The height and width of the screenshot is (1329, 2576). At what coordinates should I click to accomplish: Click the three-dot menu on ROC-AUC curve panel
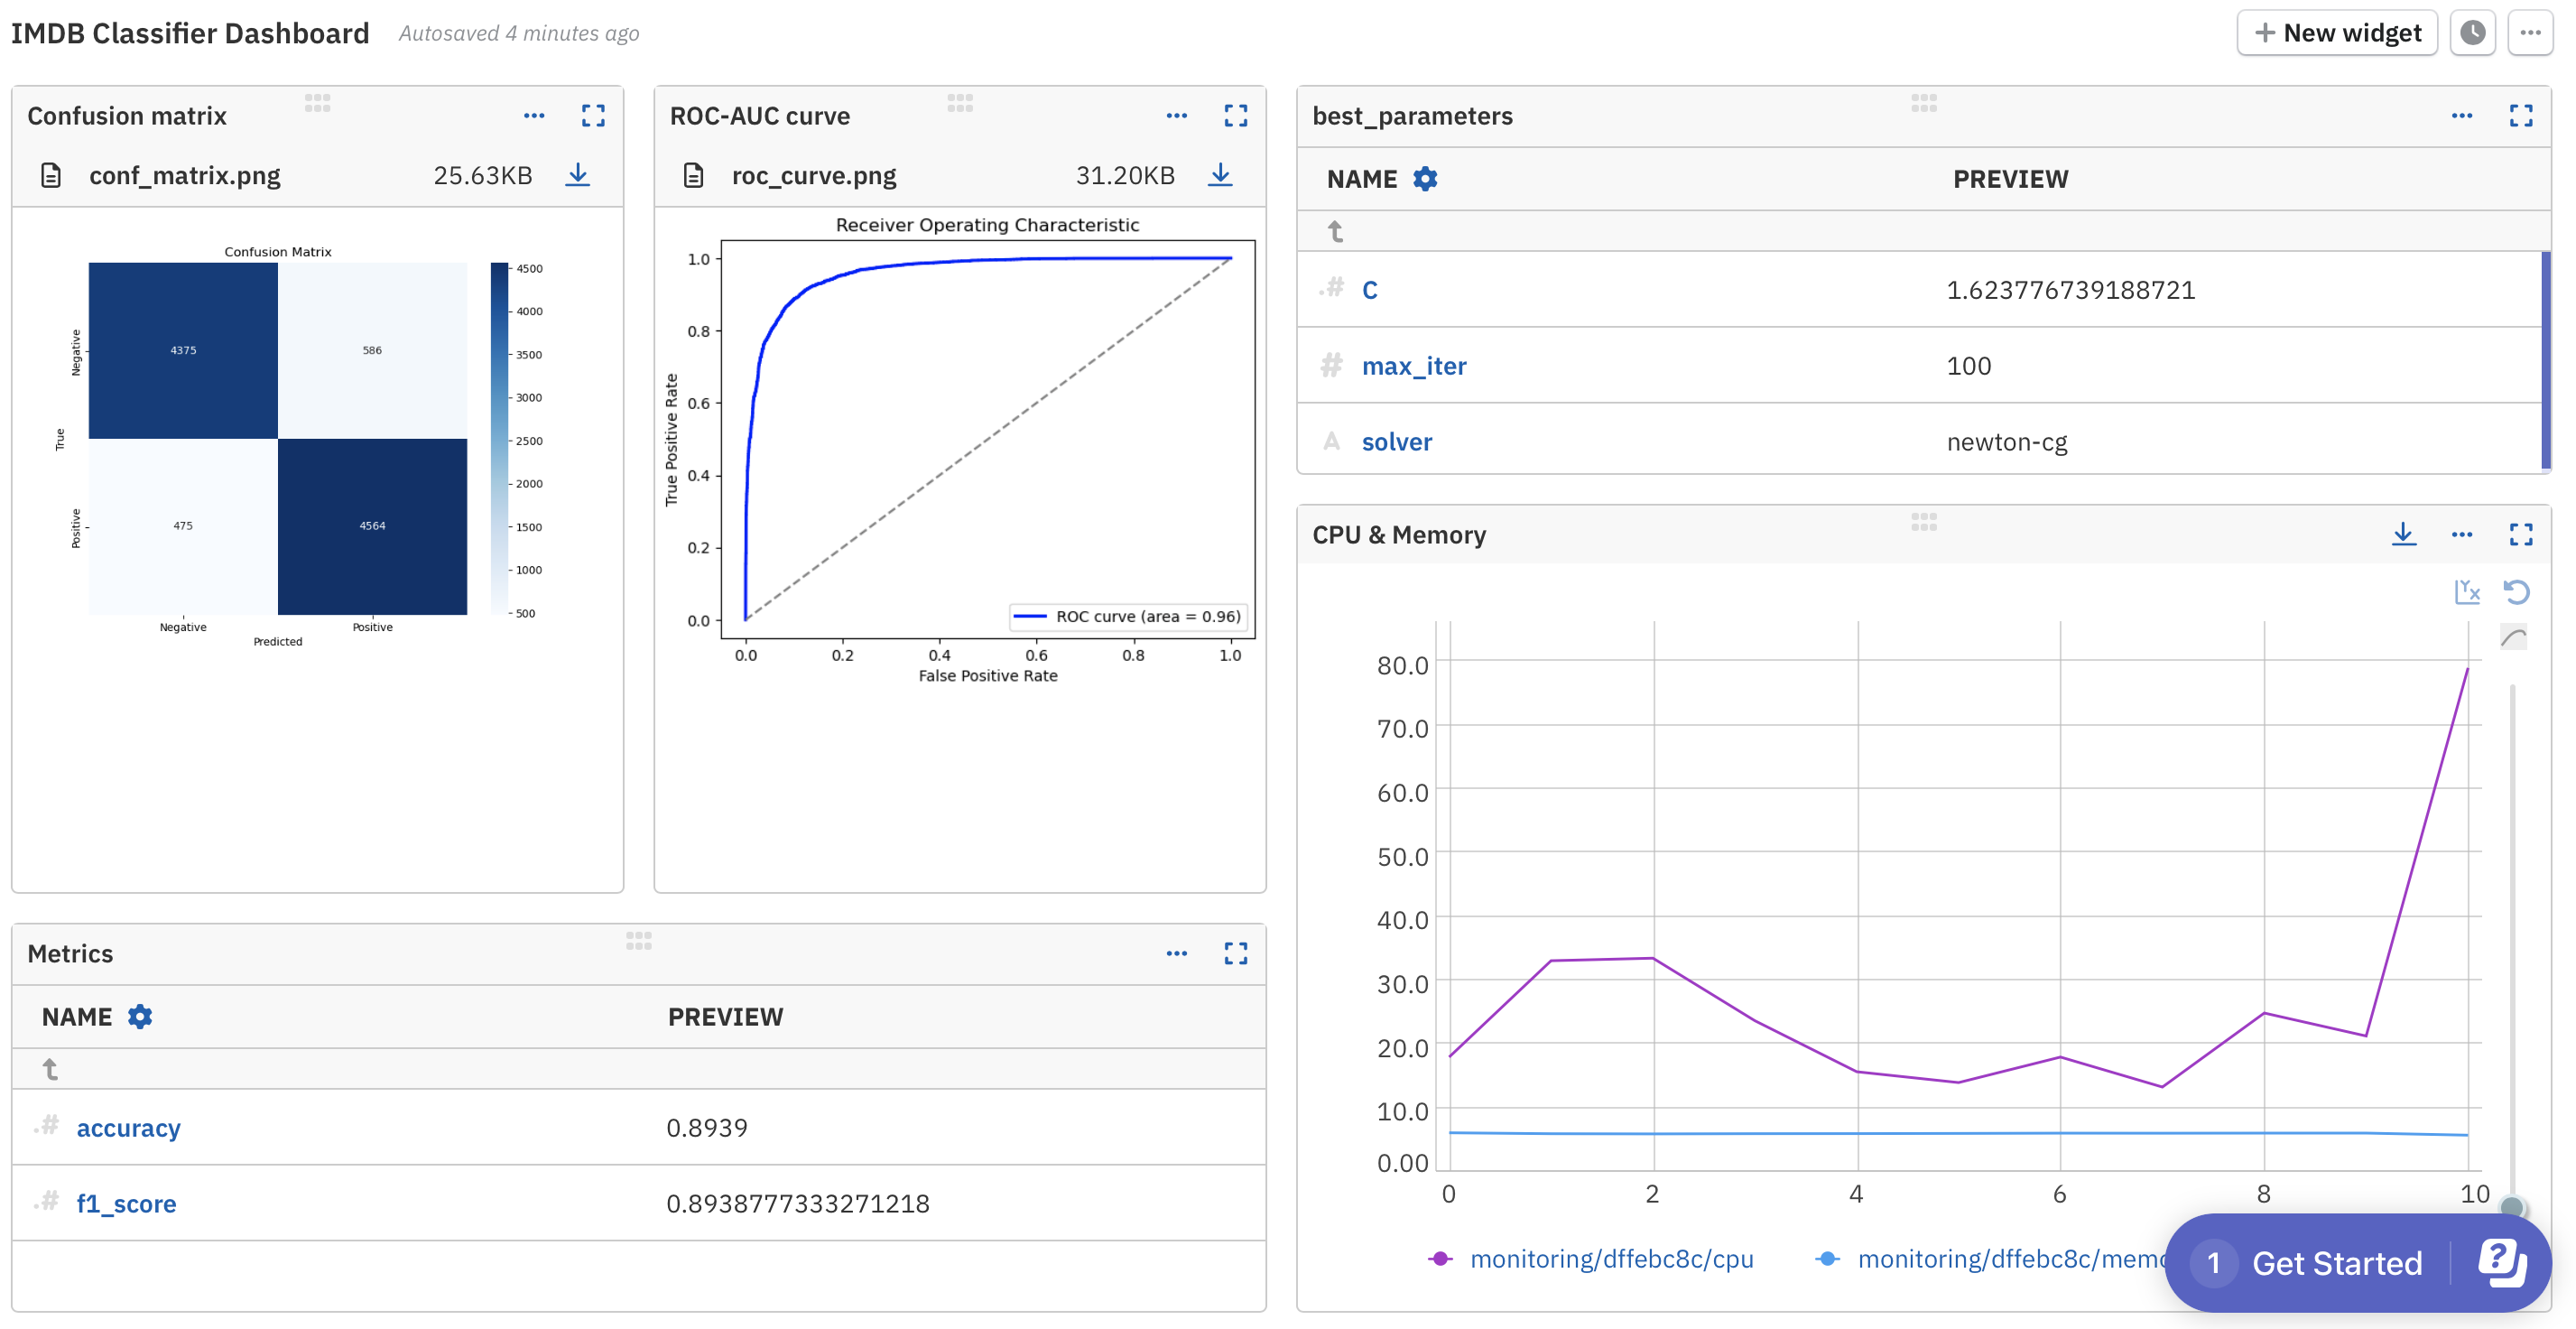point(1181,116)
